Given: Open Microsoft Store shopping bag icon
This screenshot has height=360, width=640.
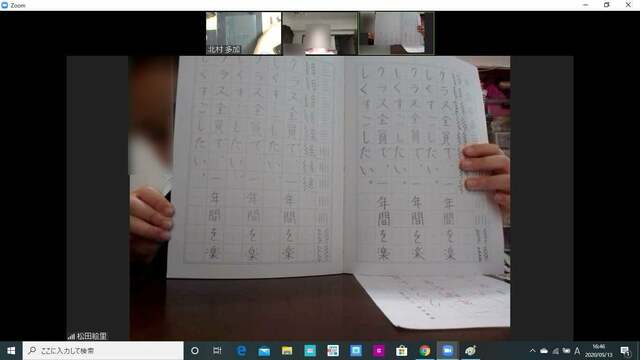Looking at the screenshot, I should point(402,351).
